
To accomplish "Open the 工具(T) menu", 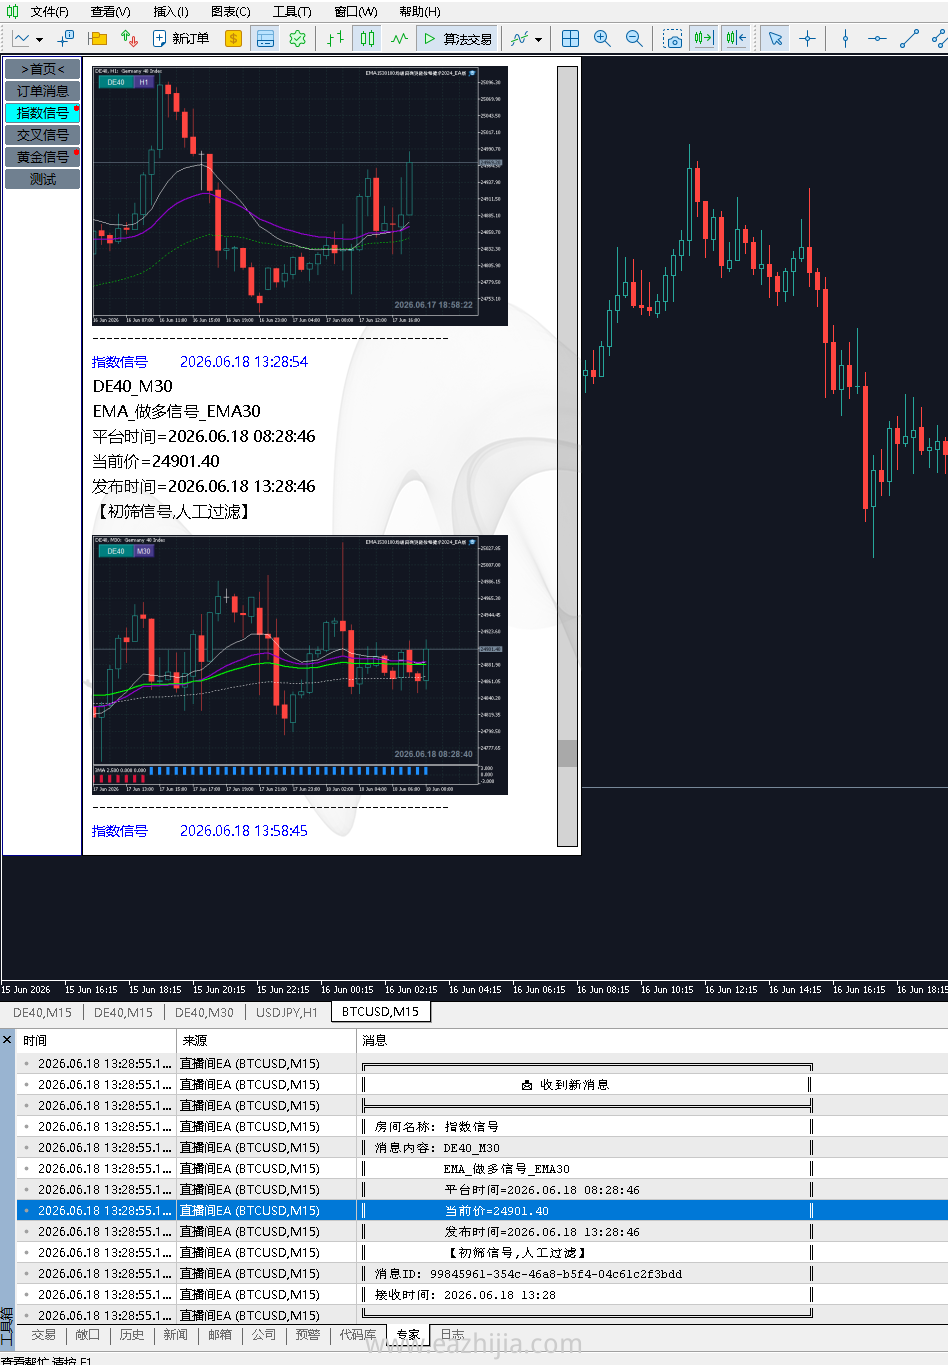I will (292, 11).
